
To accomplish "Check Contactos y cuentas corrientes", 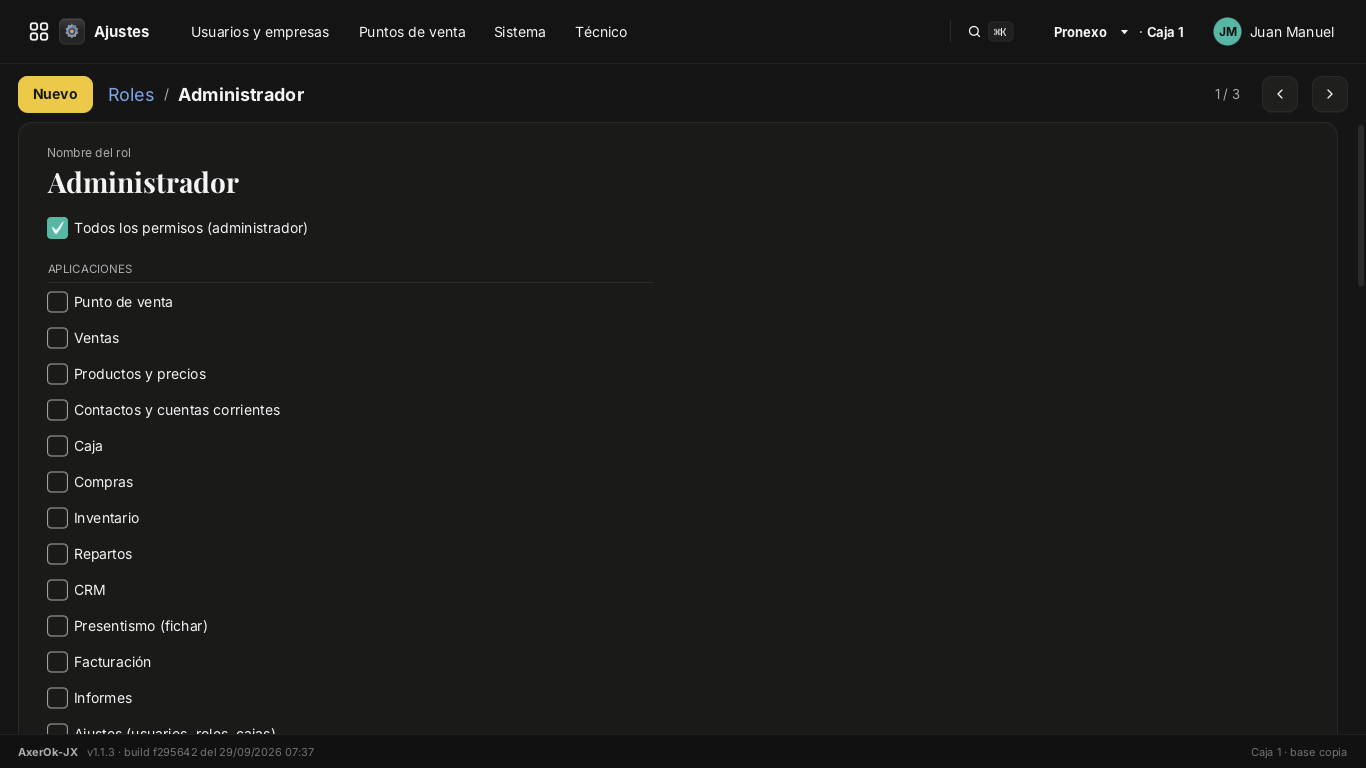I will click(x=57, y=410).
